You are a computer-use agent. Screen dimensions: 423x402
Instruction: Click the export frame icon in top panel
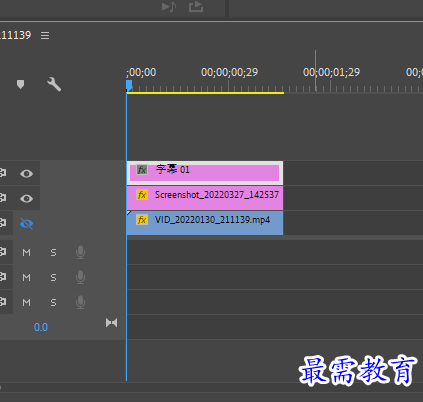196,7
